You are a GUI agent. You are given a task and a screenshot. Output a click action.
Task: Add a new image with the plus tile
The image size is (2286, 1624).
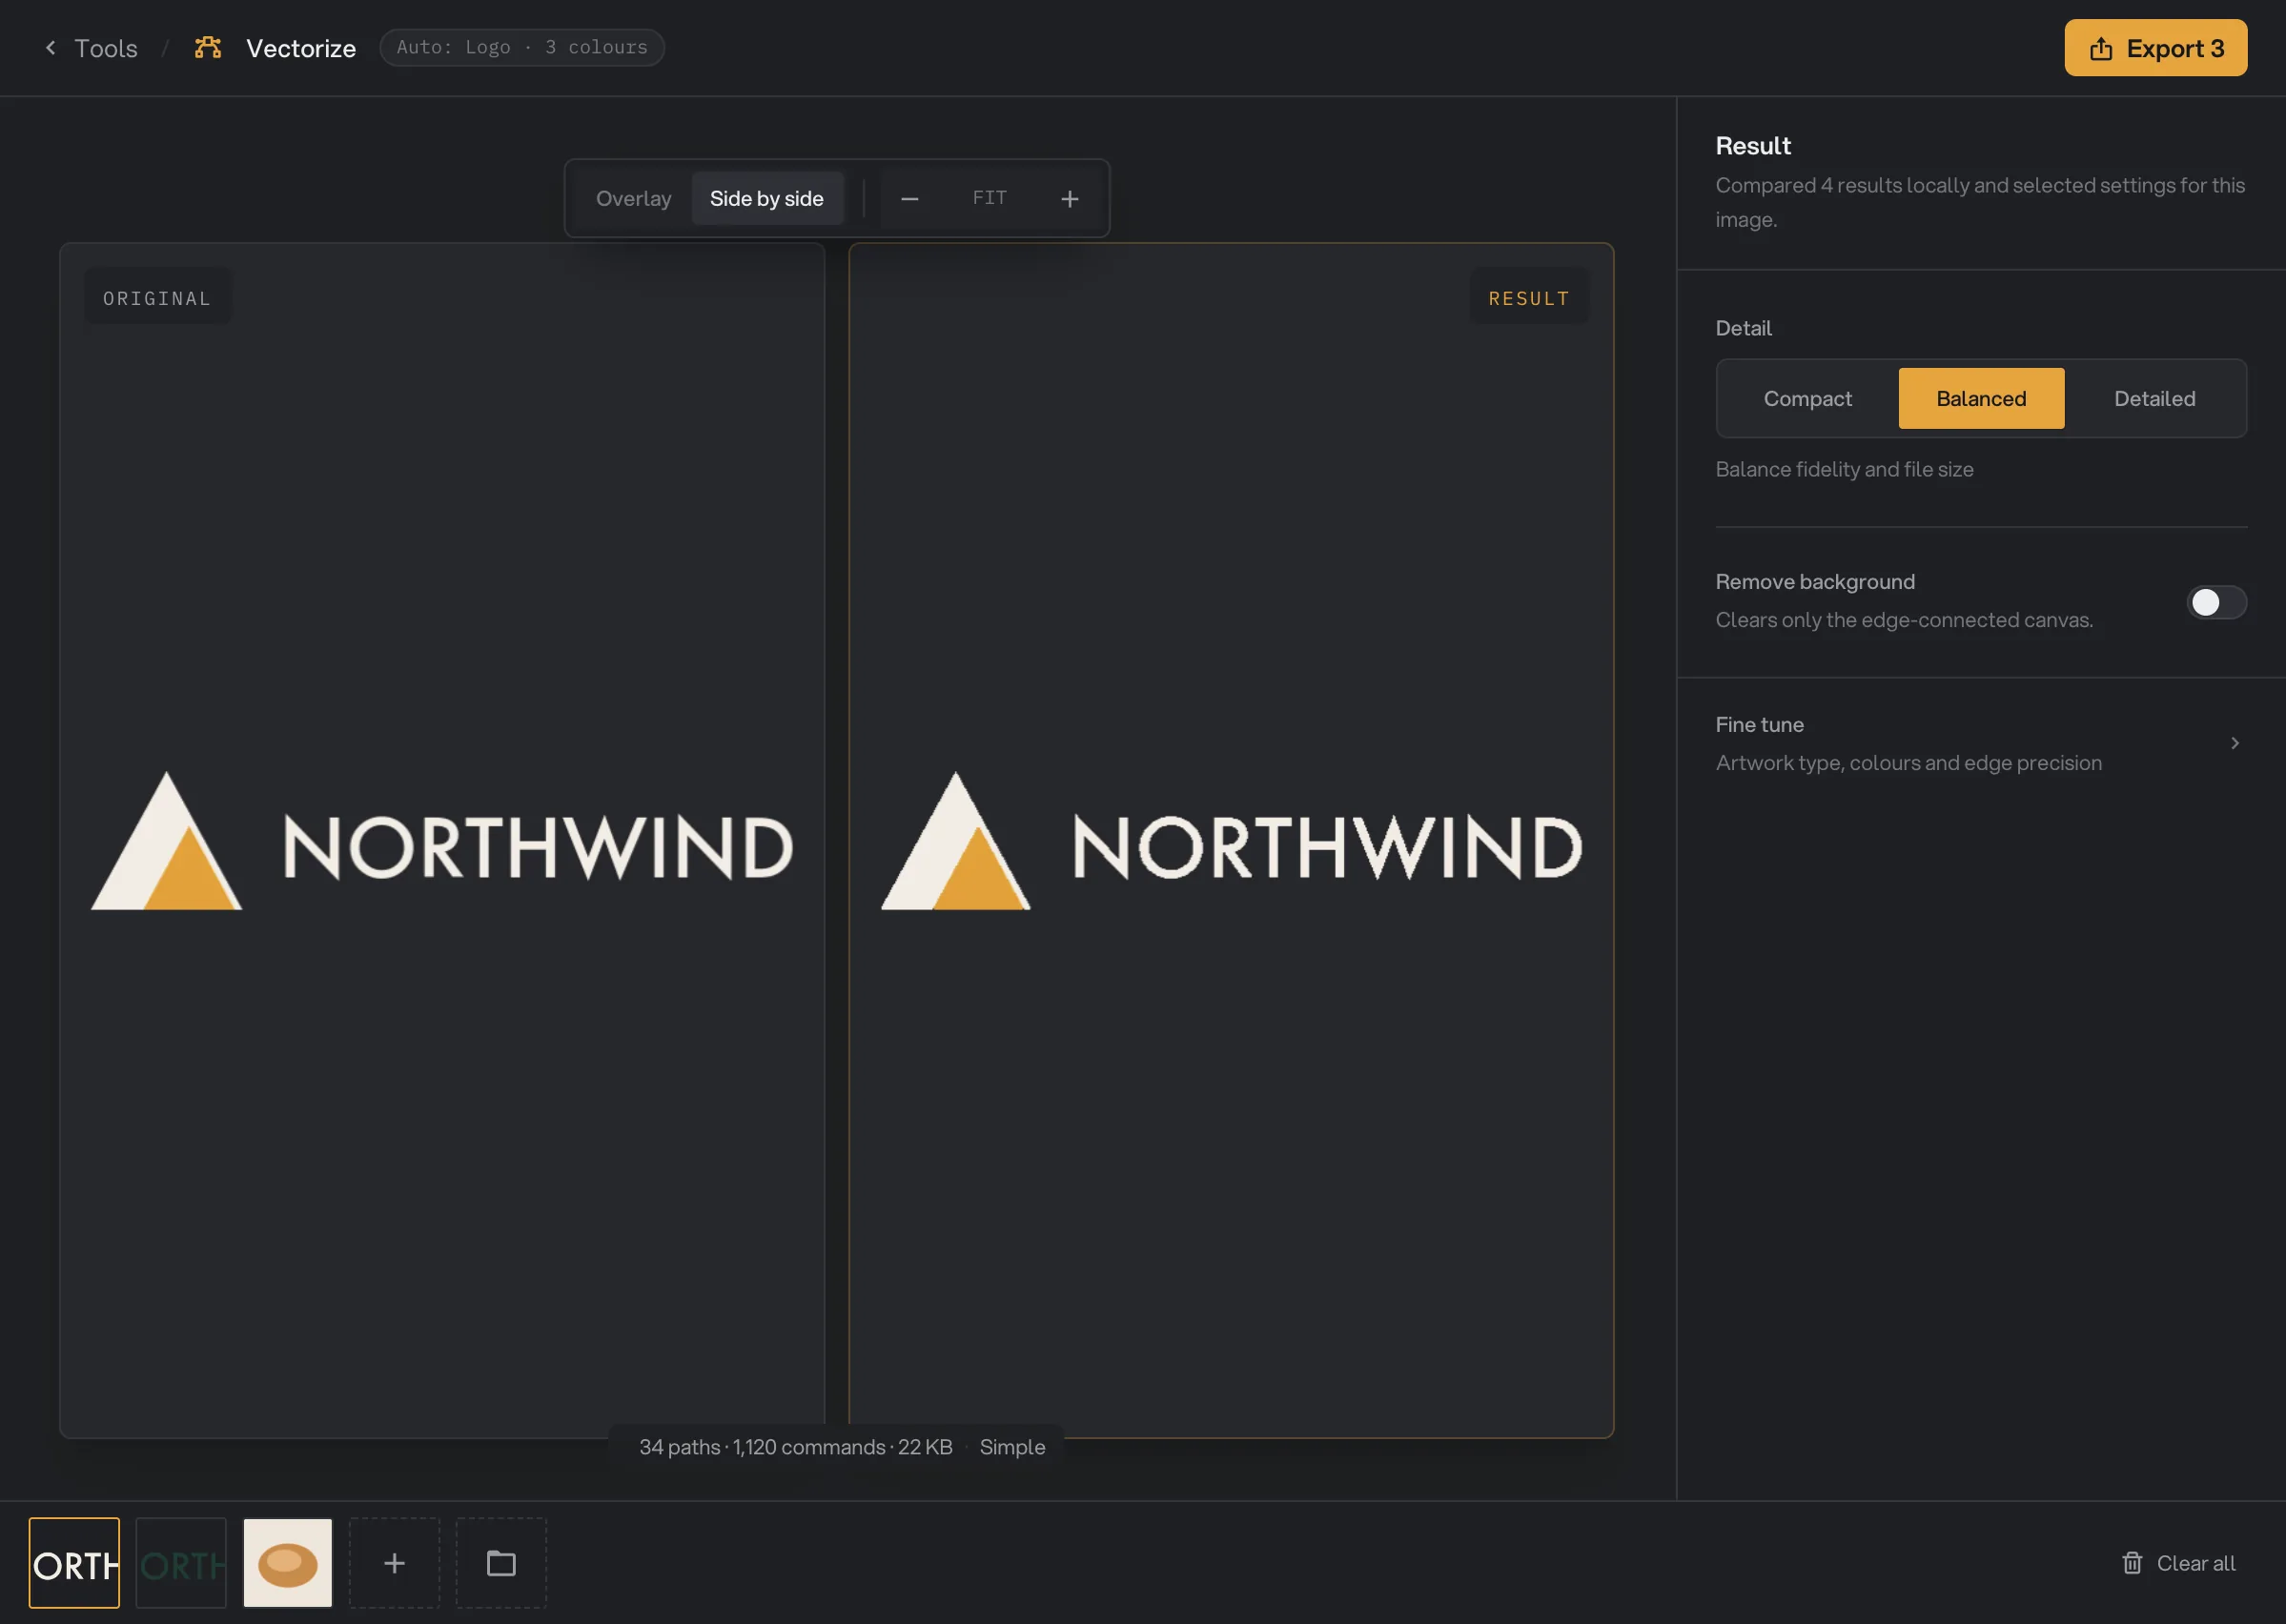(x=394, y=1562)
